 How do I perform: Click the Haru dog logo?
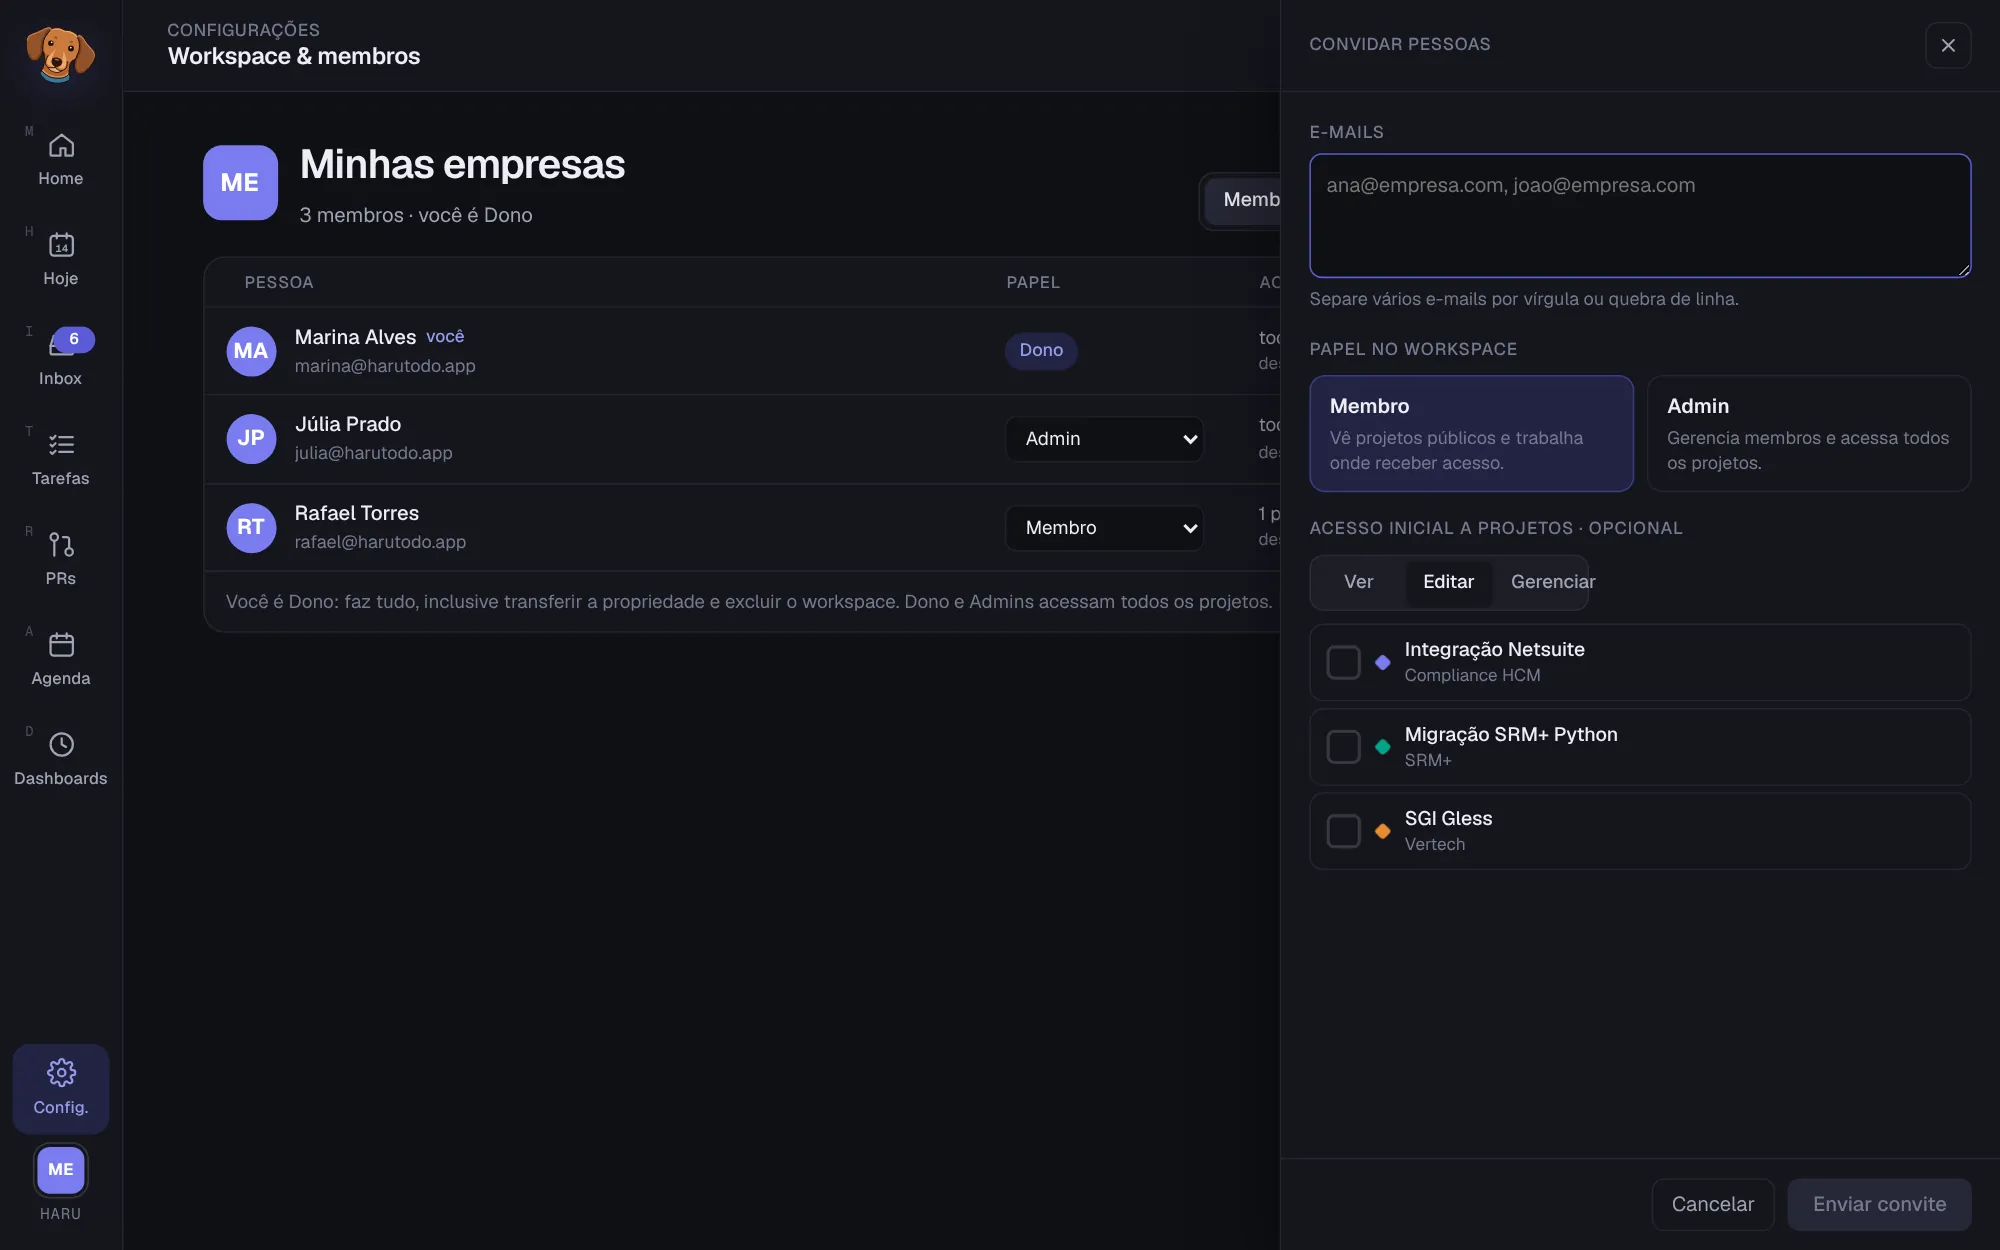tap(60, 52)
